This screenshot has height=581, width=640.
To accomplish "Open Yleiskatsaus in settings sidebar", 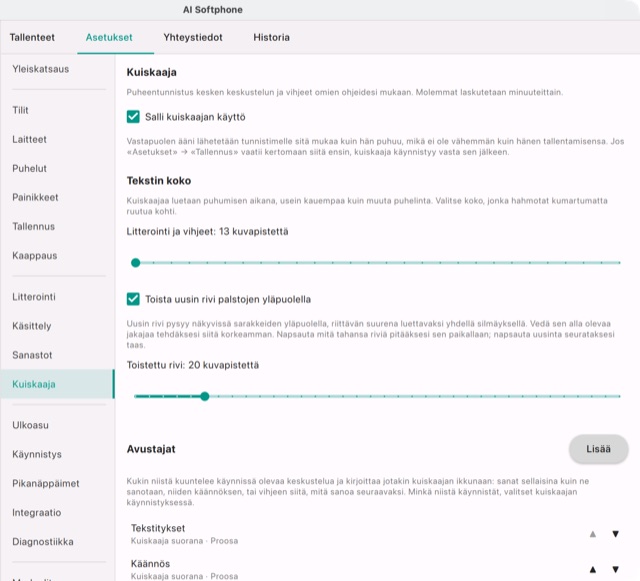I will pos(57,69).
